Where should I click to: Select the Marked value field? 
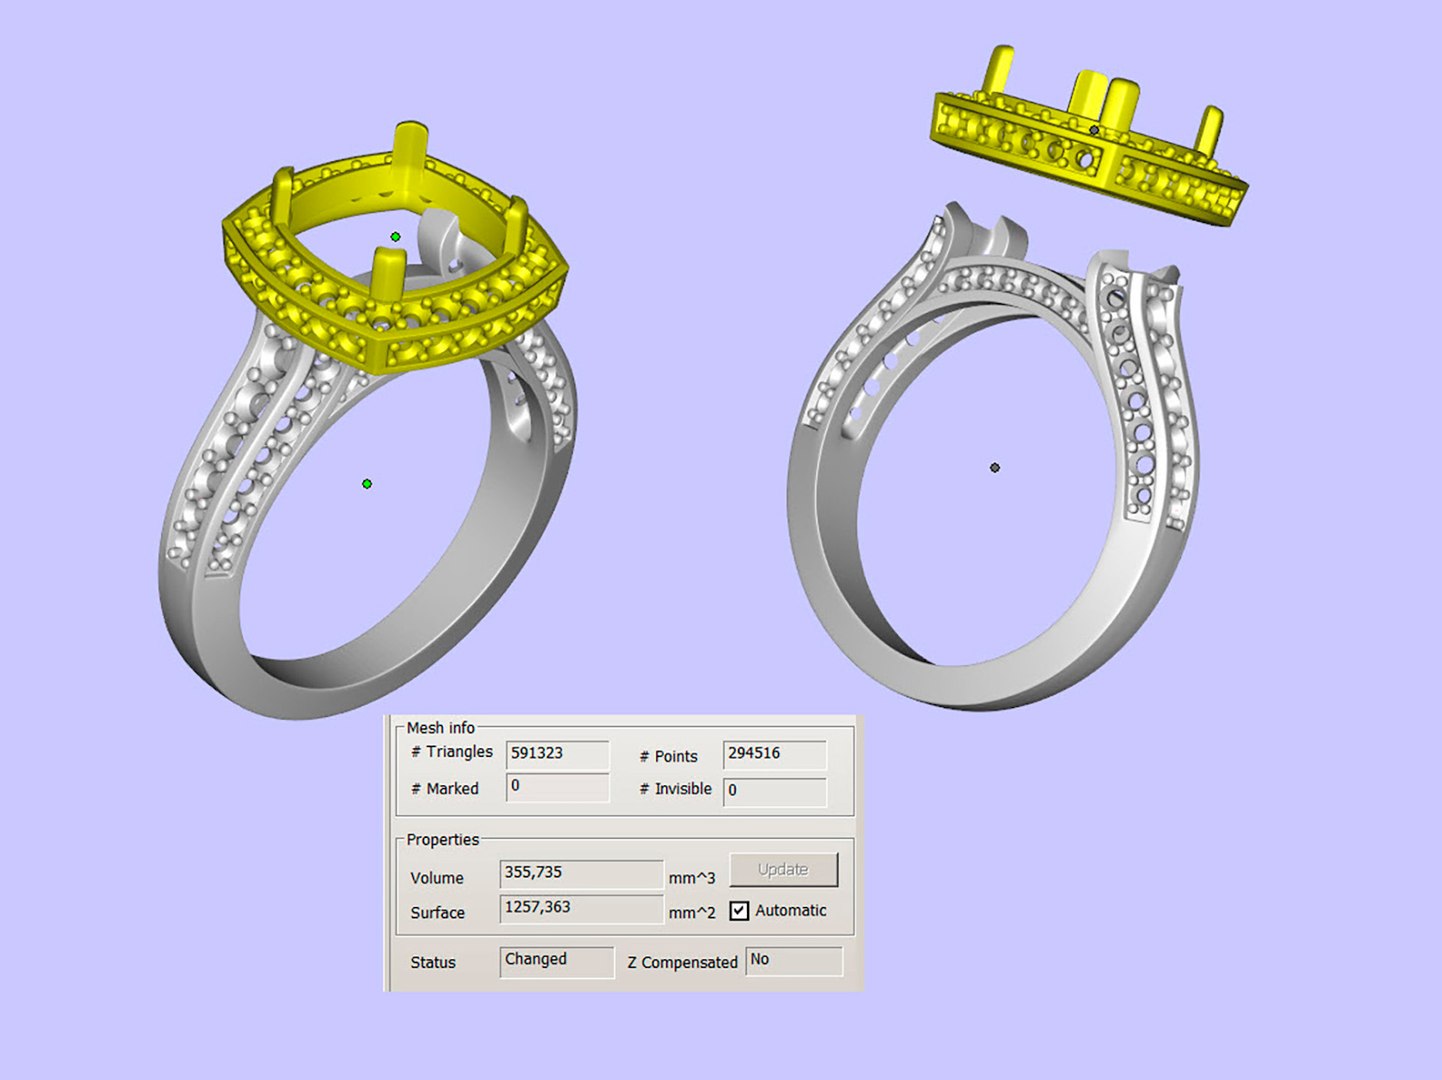(557, 787)
